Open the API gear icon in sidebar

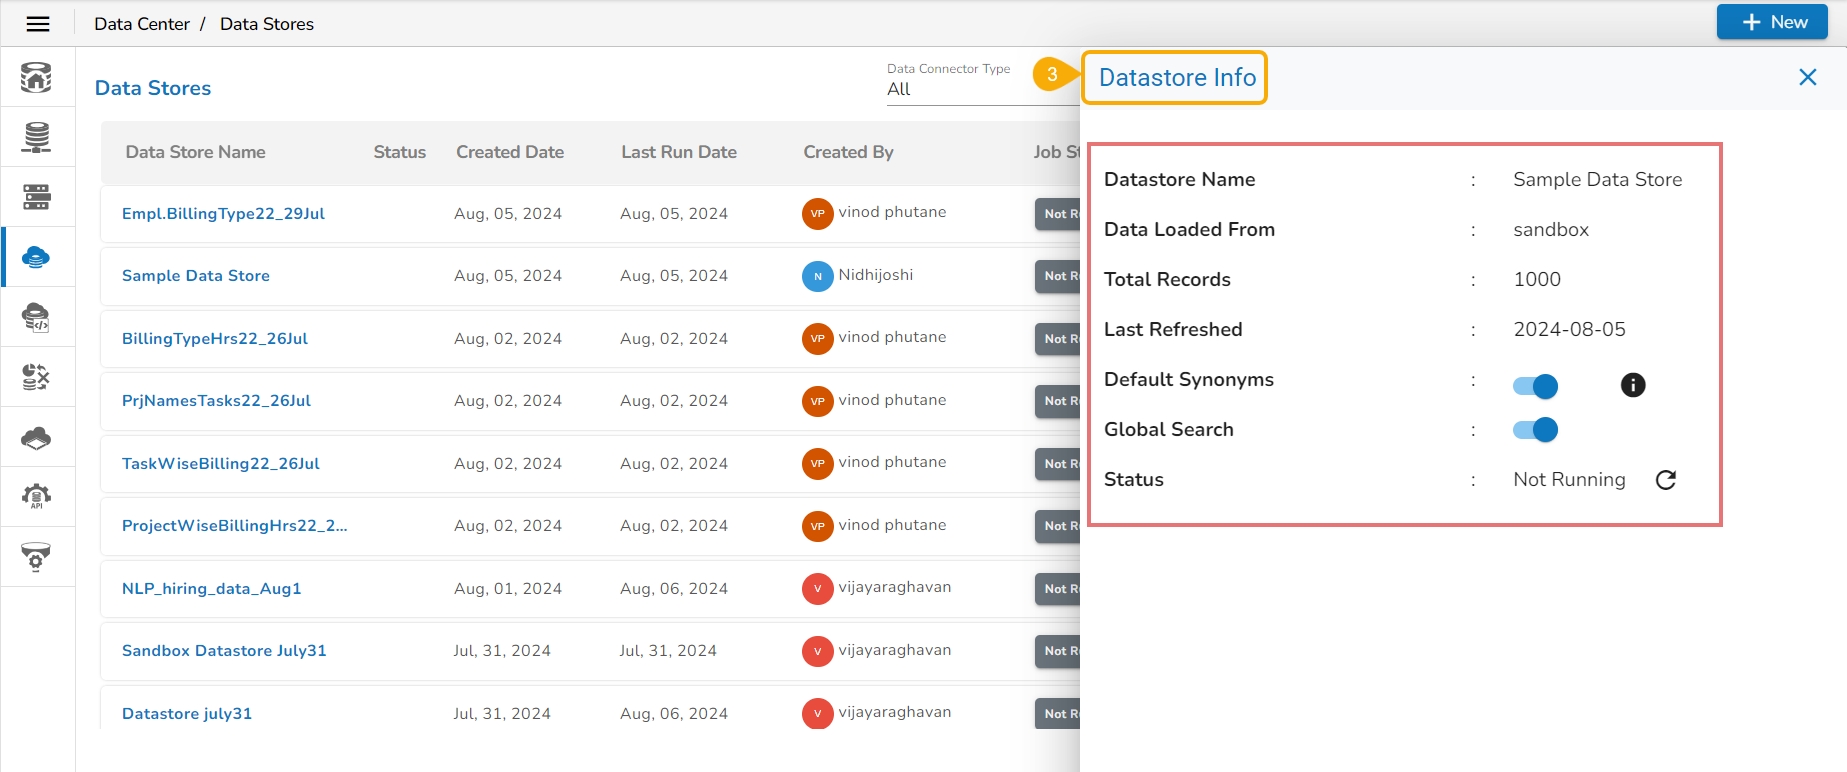(37, 497)
